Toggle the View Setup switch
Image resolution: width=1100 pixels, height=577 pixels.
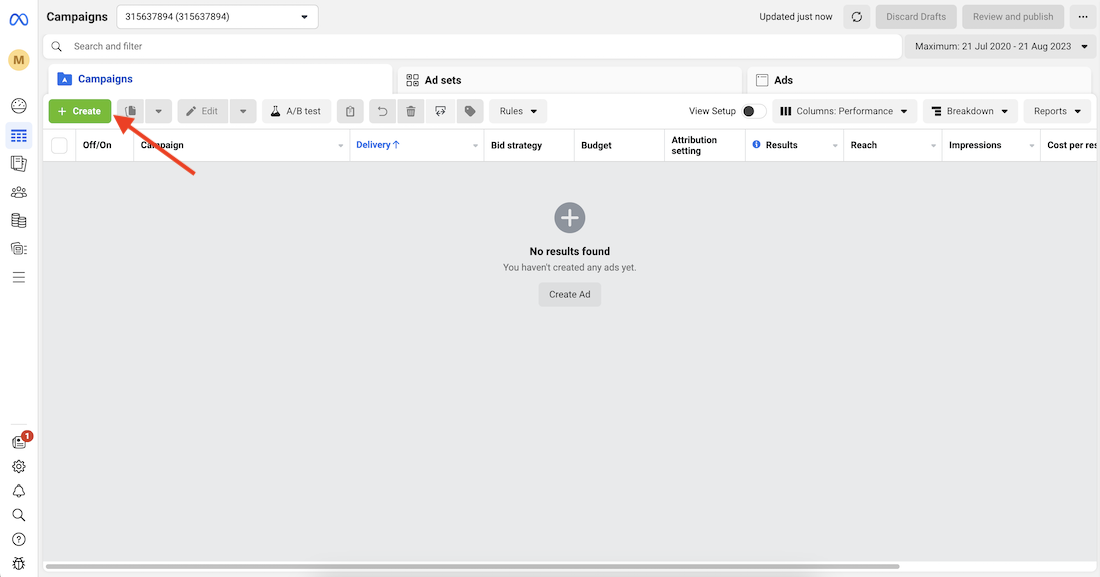[x=754, y=111]
